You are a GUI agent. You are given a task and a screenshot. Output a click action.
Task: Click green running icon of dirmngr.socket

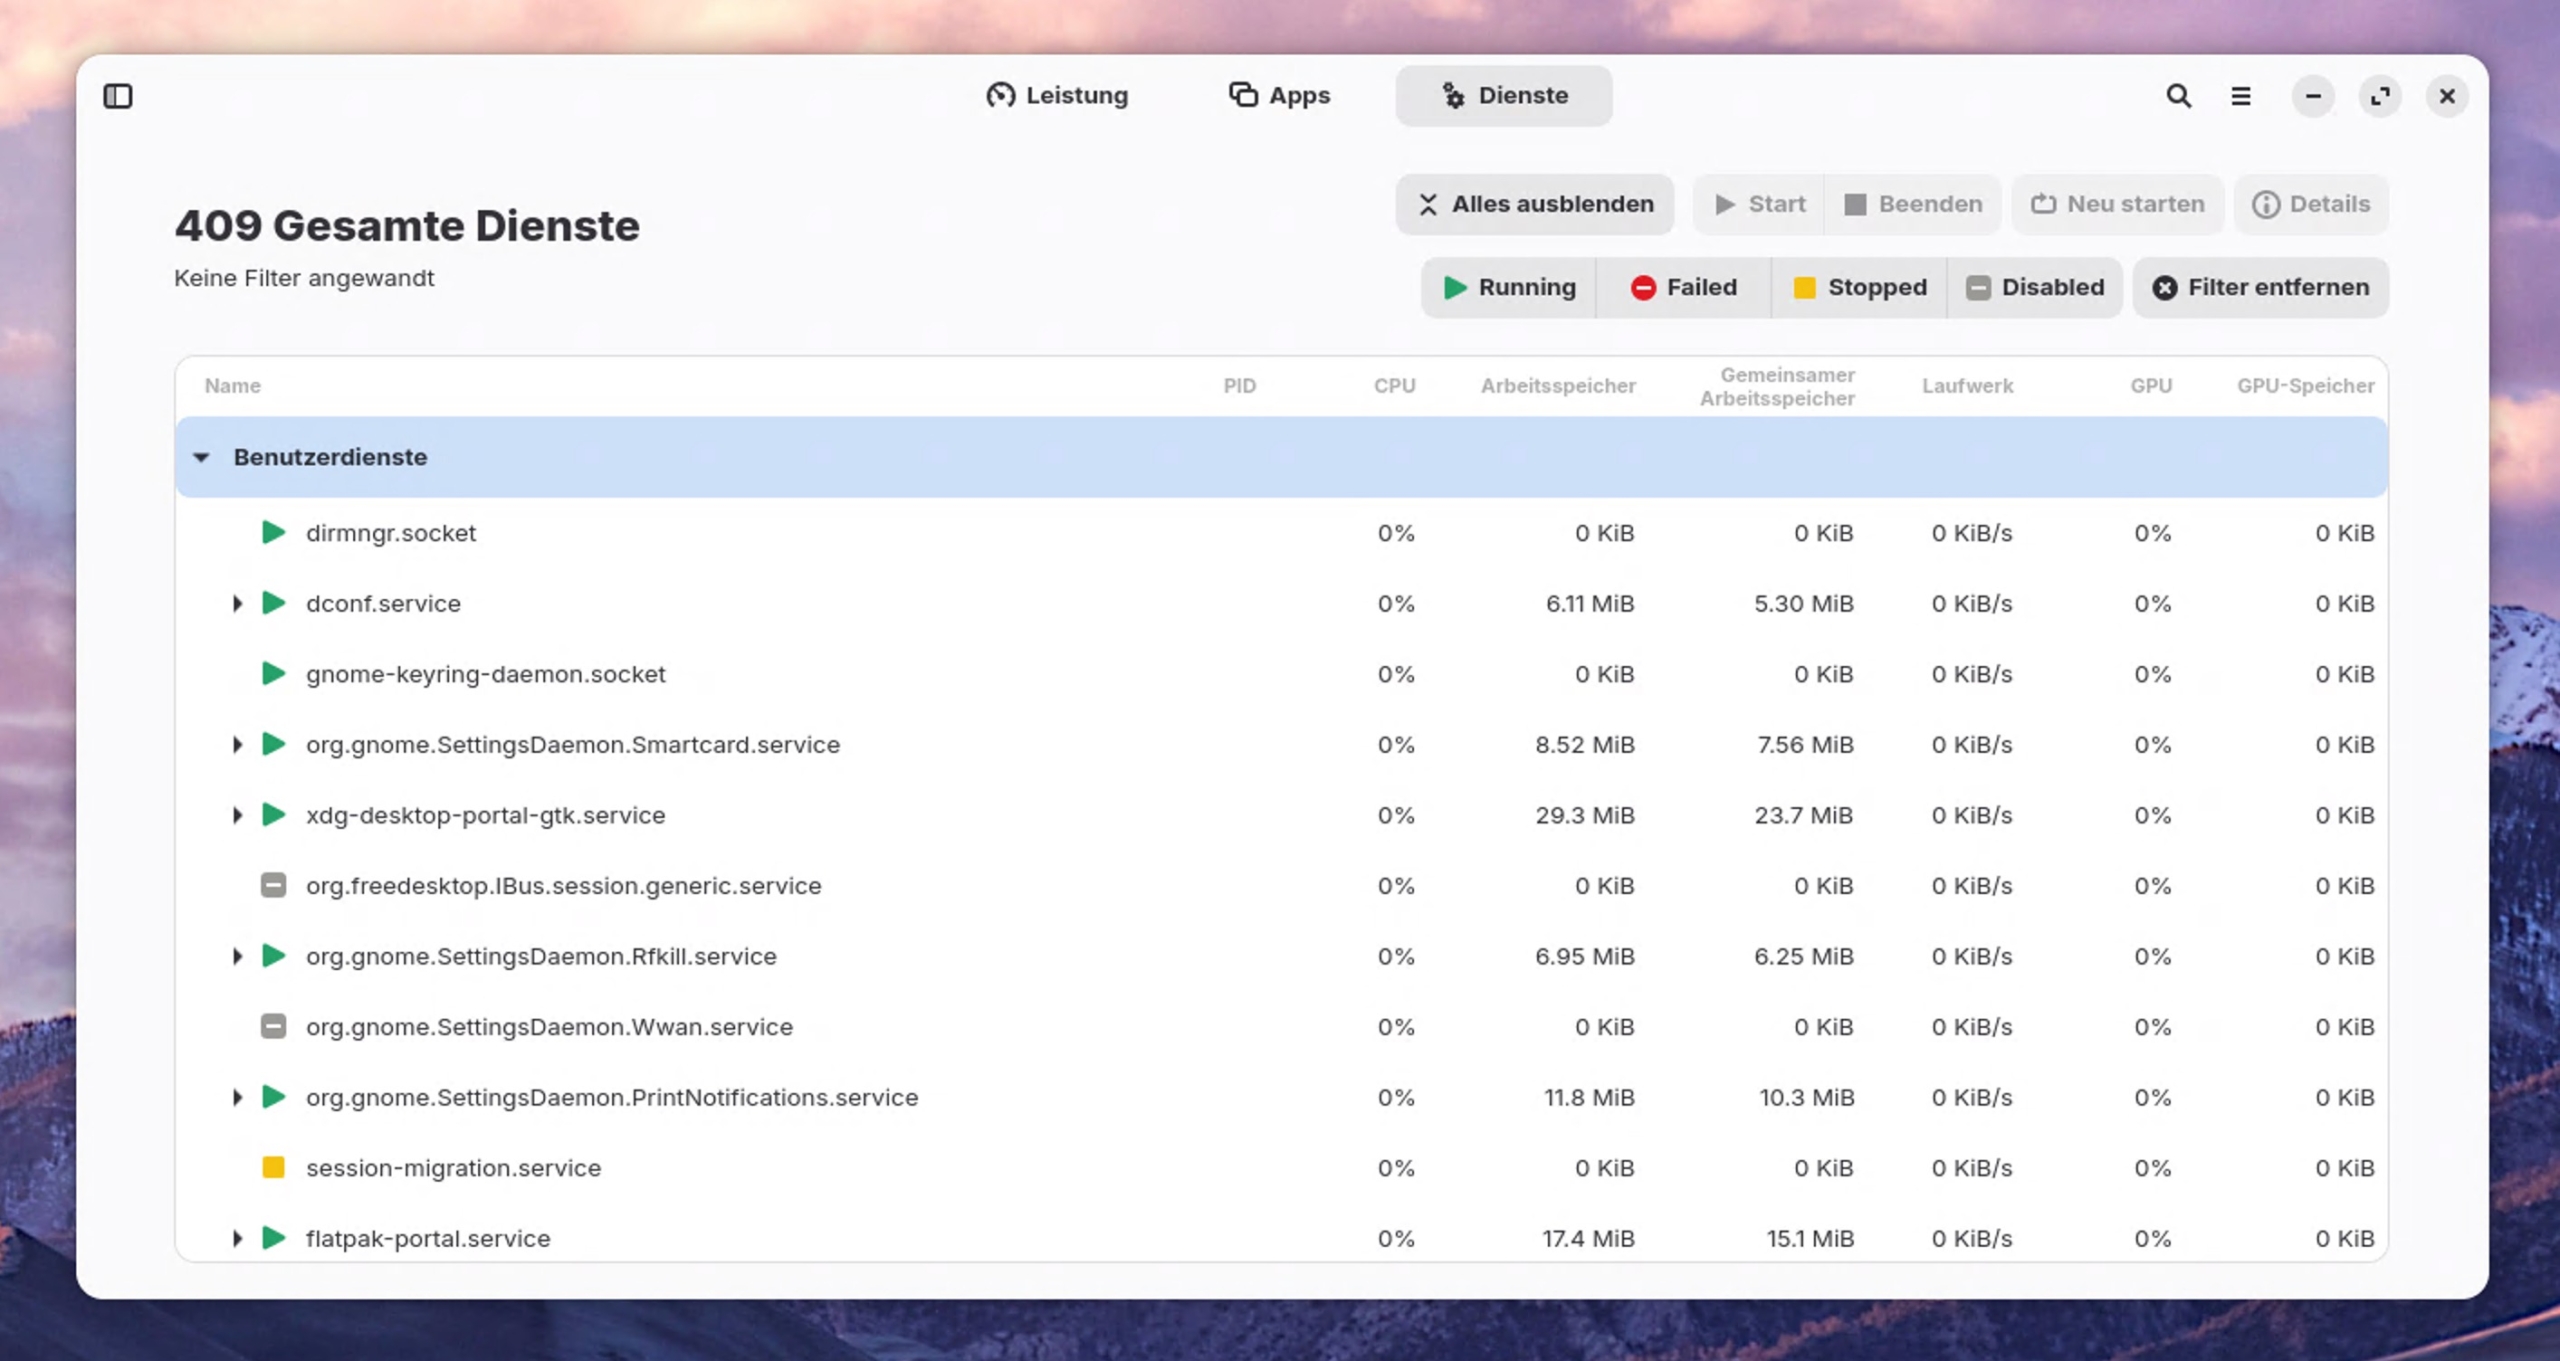[273, 532]
